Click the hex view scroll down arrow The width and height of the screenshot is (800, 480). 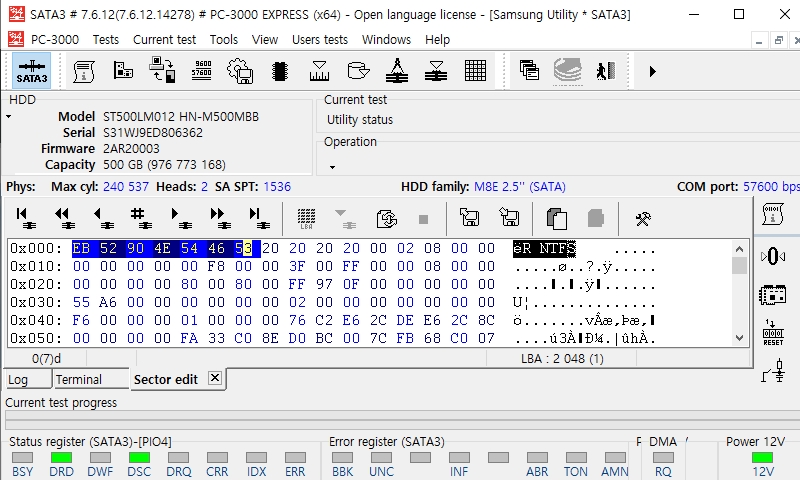click(739, 338)
